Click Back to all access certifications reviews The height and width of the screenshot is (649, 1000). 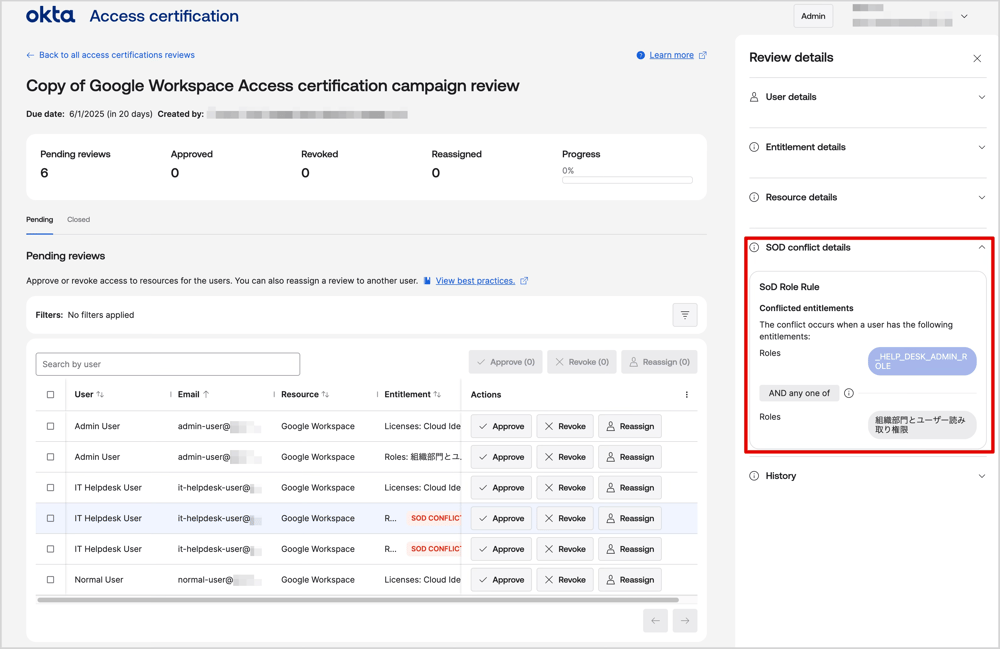pos(117,55)
